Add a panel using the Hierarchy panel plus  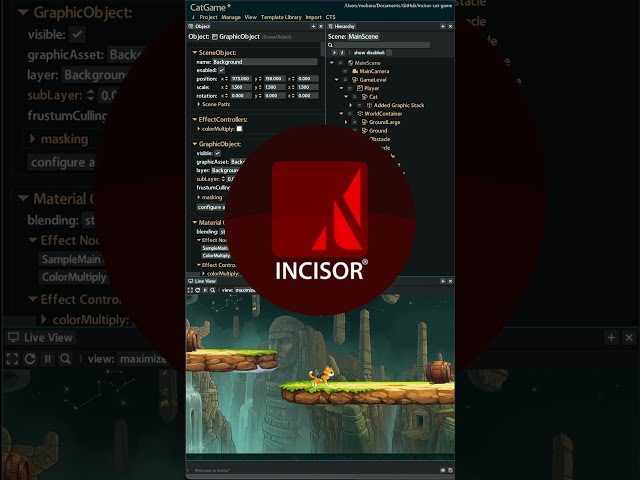pyautogui.click(x=443, y=26)
